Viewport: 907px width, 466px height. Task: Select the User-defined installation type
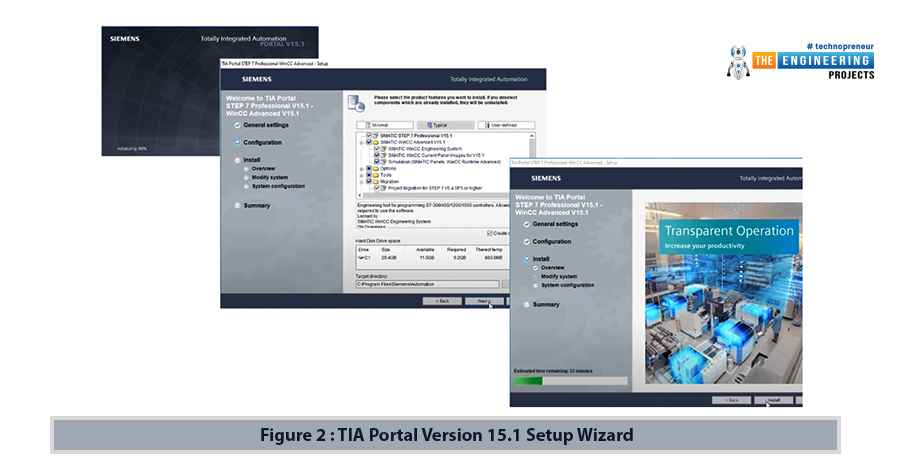point(506,125)
